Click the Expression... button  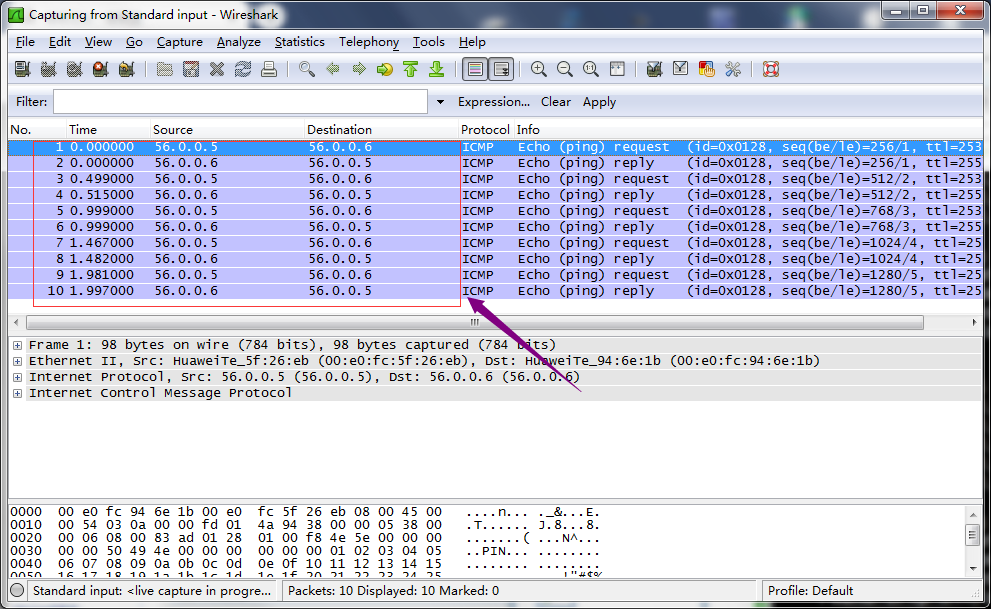coord(494,102)
